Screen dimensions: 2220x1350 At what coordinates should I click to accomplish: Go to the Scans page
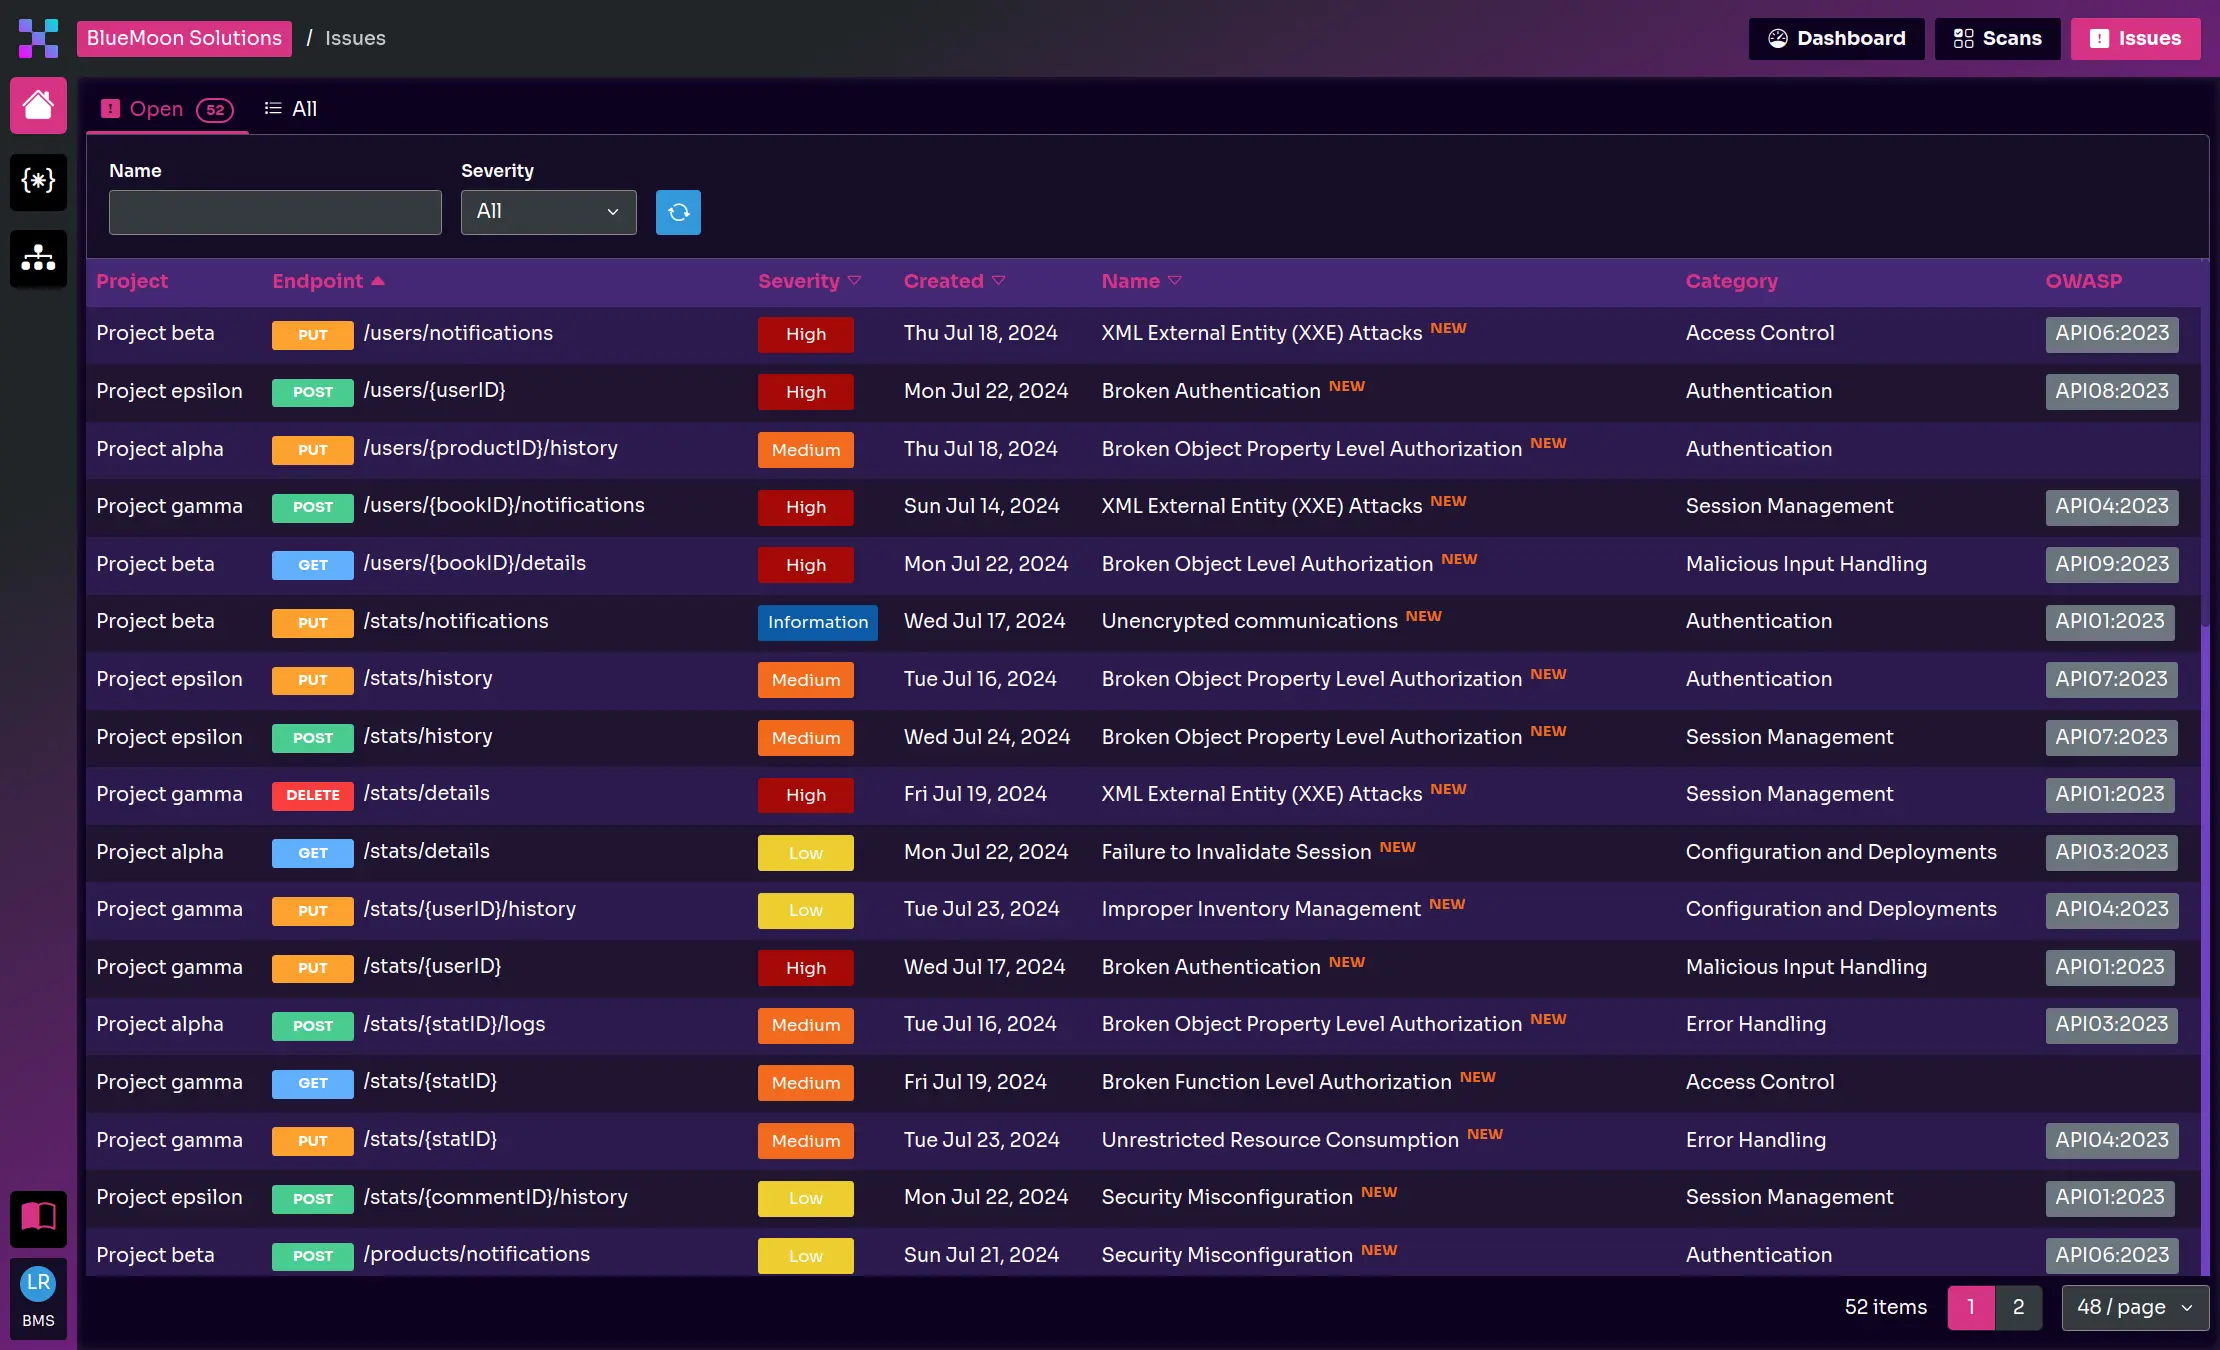coord(1997,38)
